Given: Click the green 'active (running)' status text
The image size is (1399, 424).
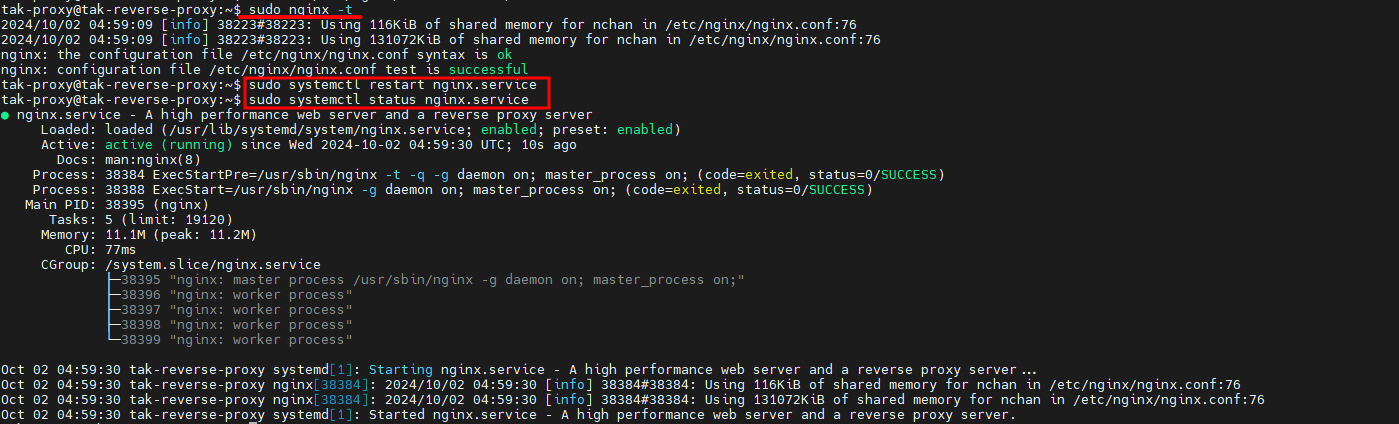Looking at the screenshot, I should 168,145.
